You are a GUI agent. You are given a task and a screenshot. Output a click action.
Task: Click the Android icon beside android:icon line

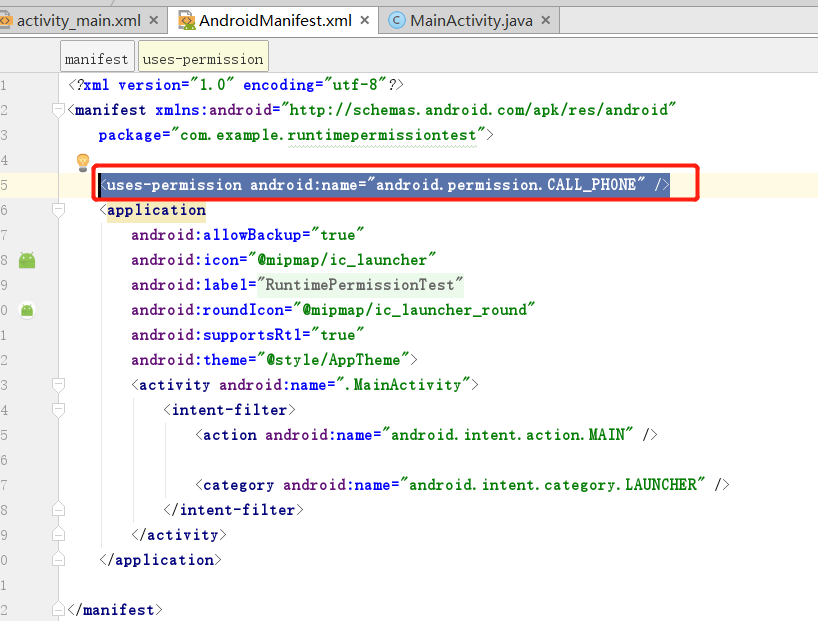point(27,260)
